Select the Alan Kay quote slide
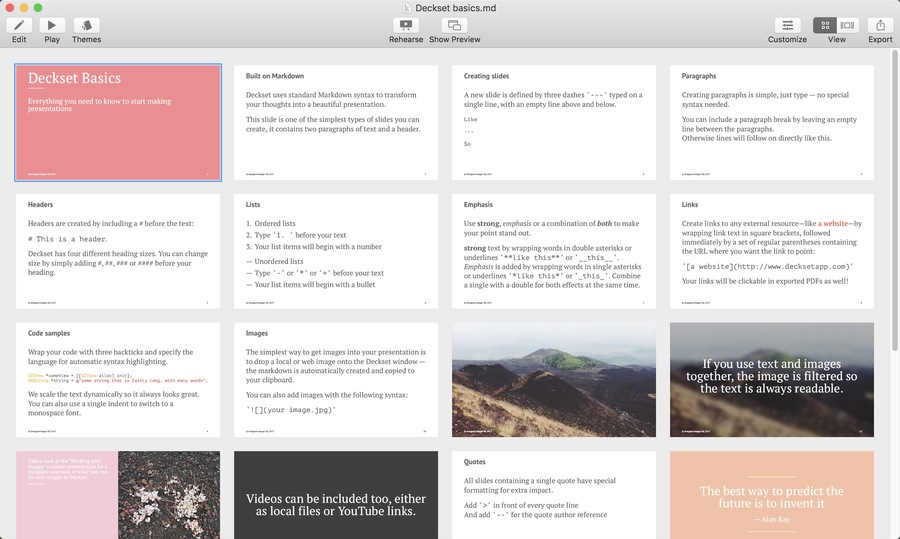The width and height of the screenshot is (900, 539). (x=772, y=495)
